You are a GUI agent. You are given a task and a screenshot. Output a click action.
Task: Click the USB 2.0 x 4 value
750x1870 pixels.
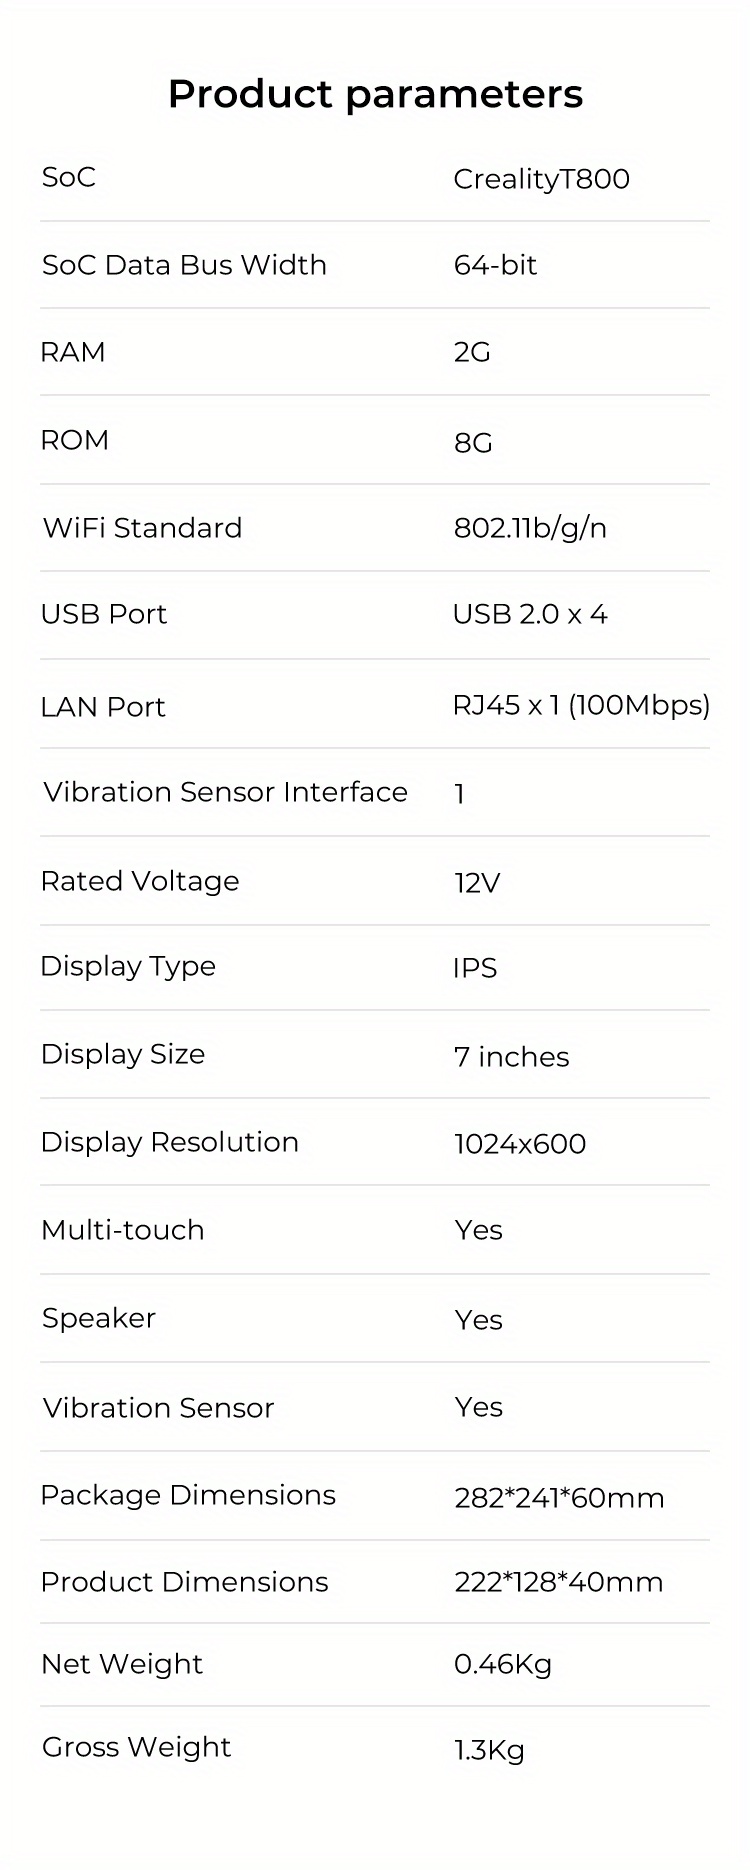(x=530, y=614)
